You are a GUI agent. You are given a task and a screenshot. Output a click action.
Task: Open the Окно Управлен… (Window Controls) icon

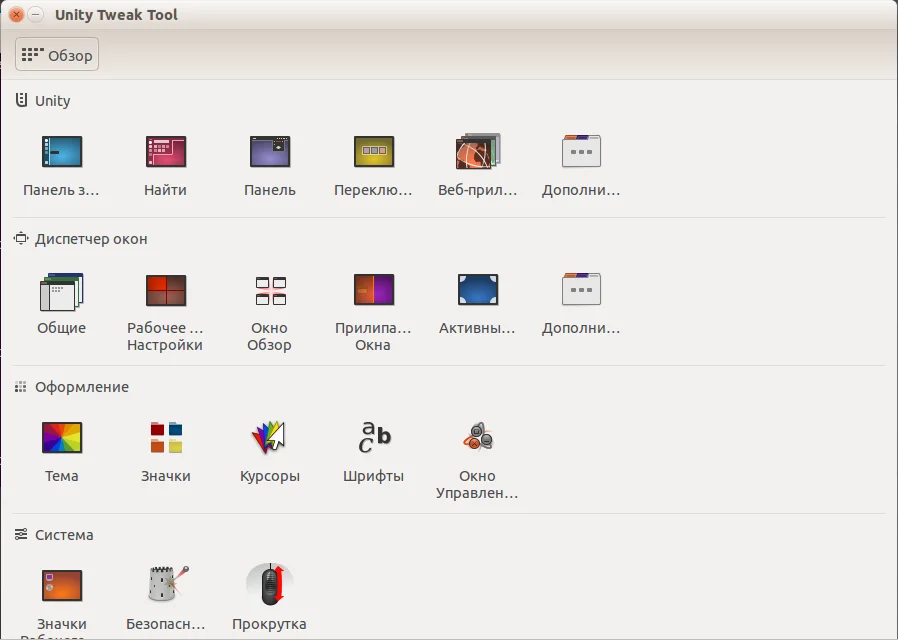pos(478,437)
